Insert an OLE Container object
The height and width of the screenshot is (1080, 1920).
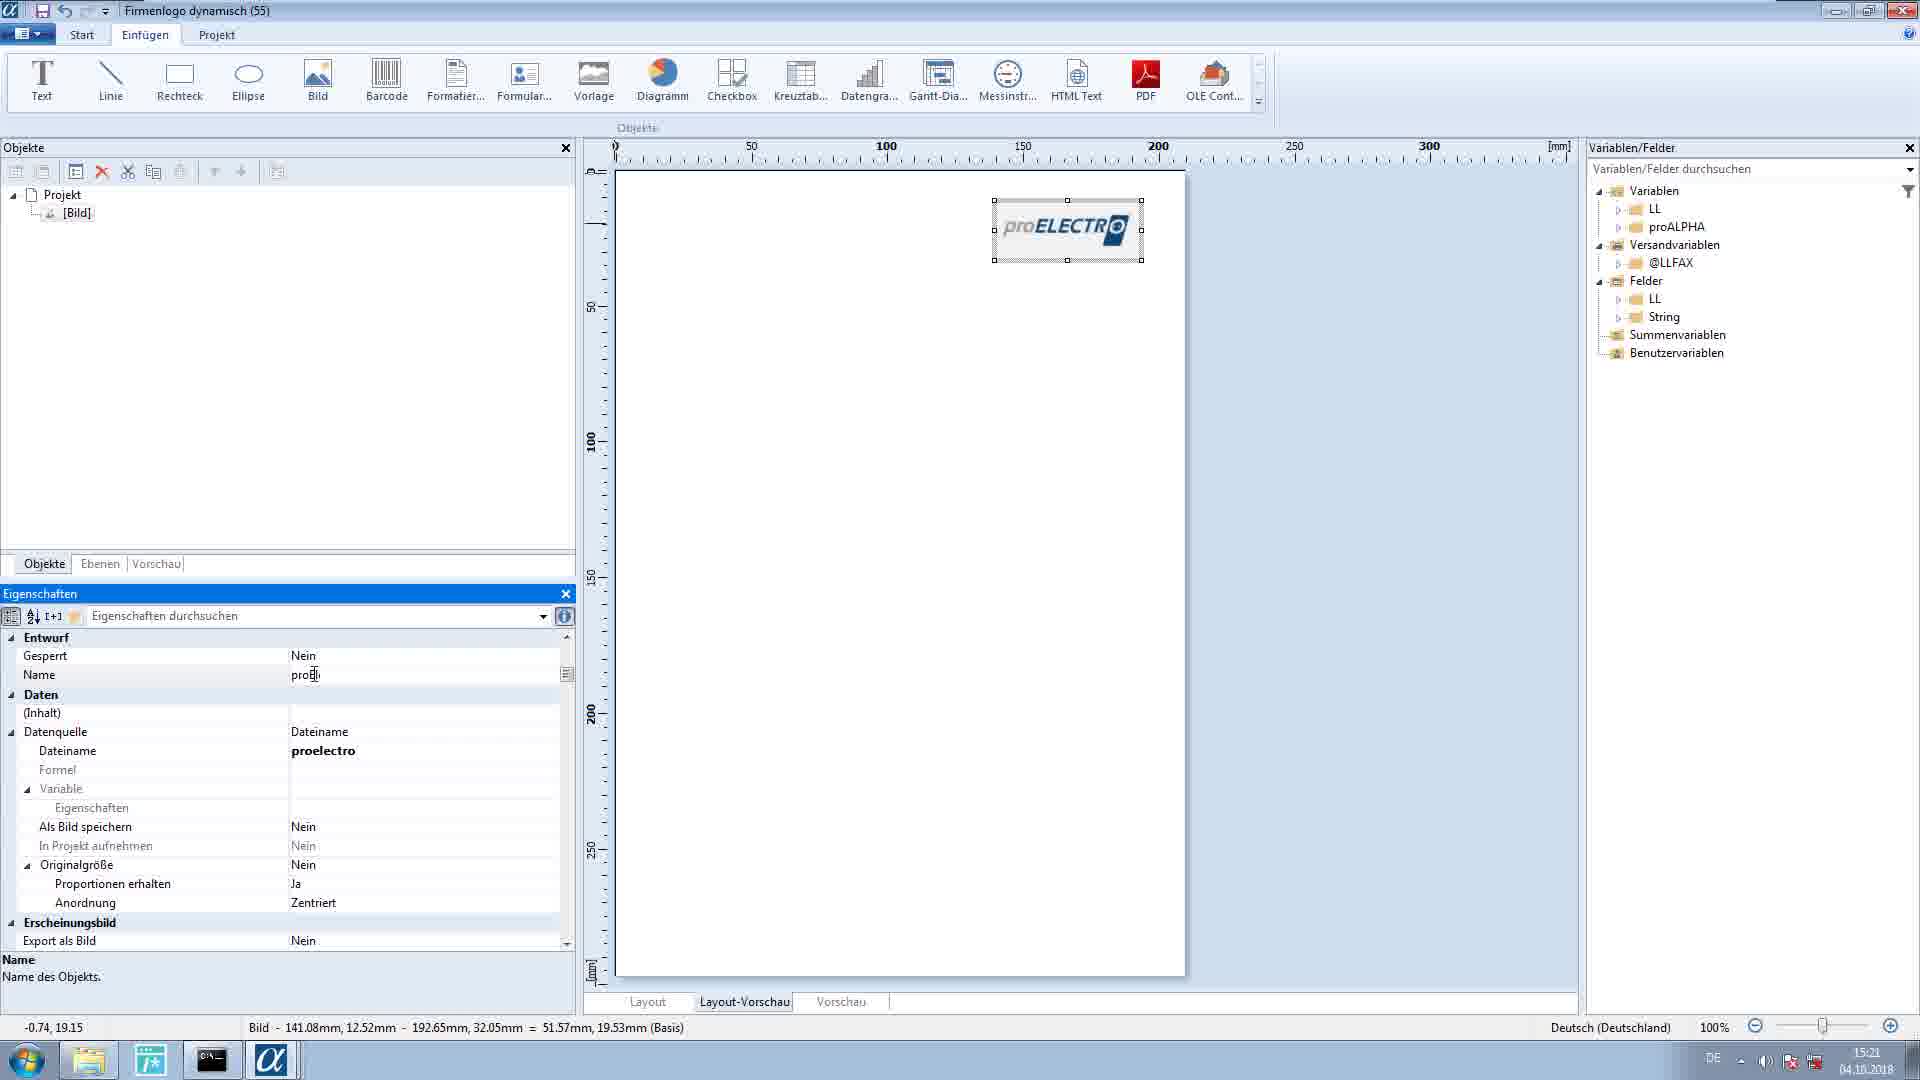tap(1215, 81)
